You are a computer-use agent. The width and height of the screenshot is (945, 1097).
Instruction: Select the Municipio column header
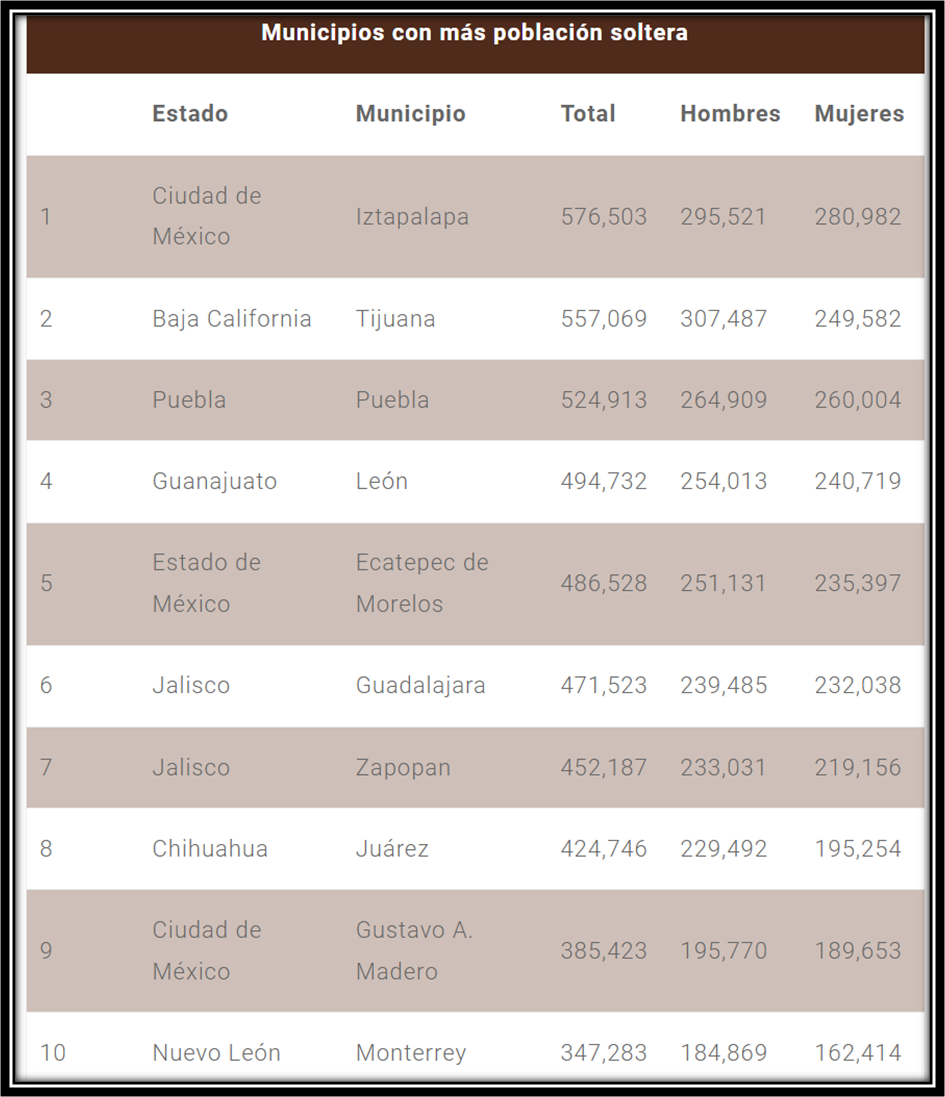point(411,113)
